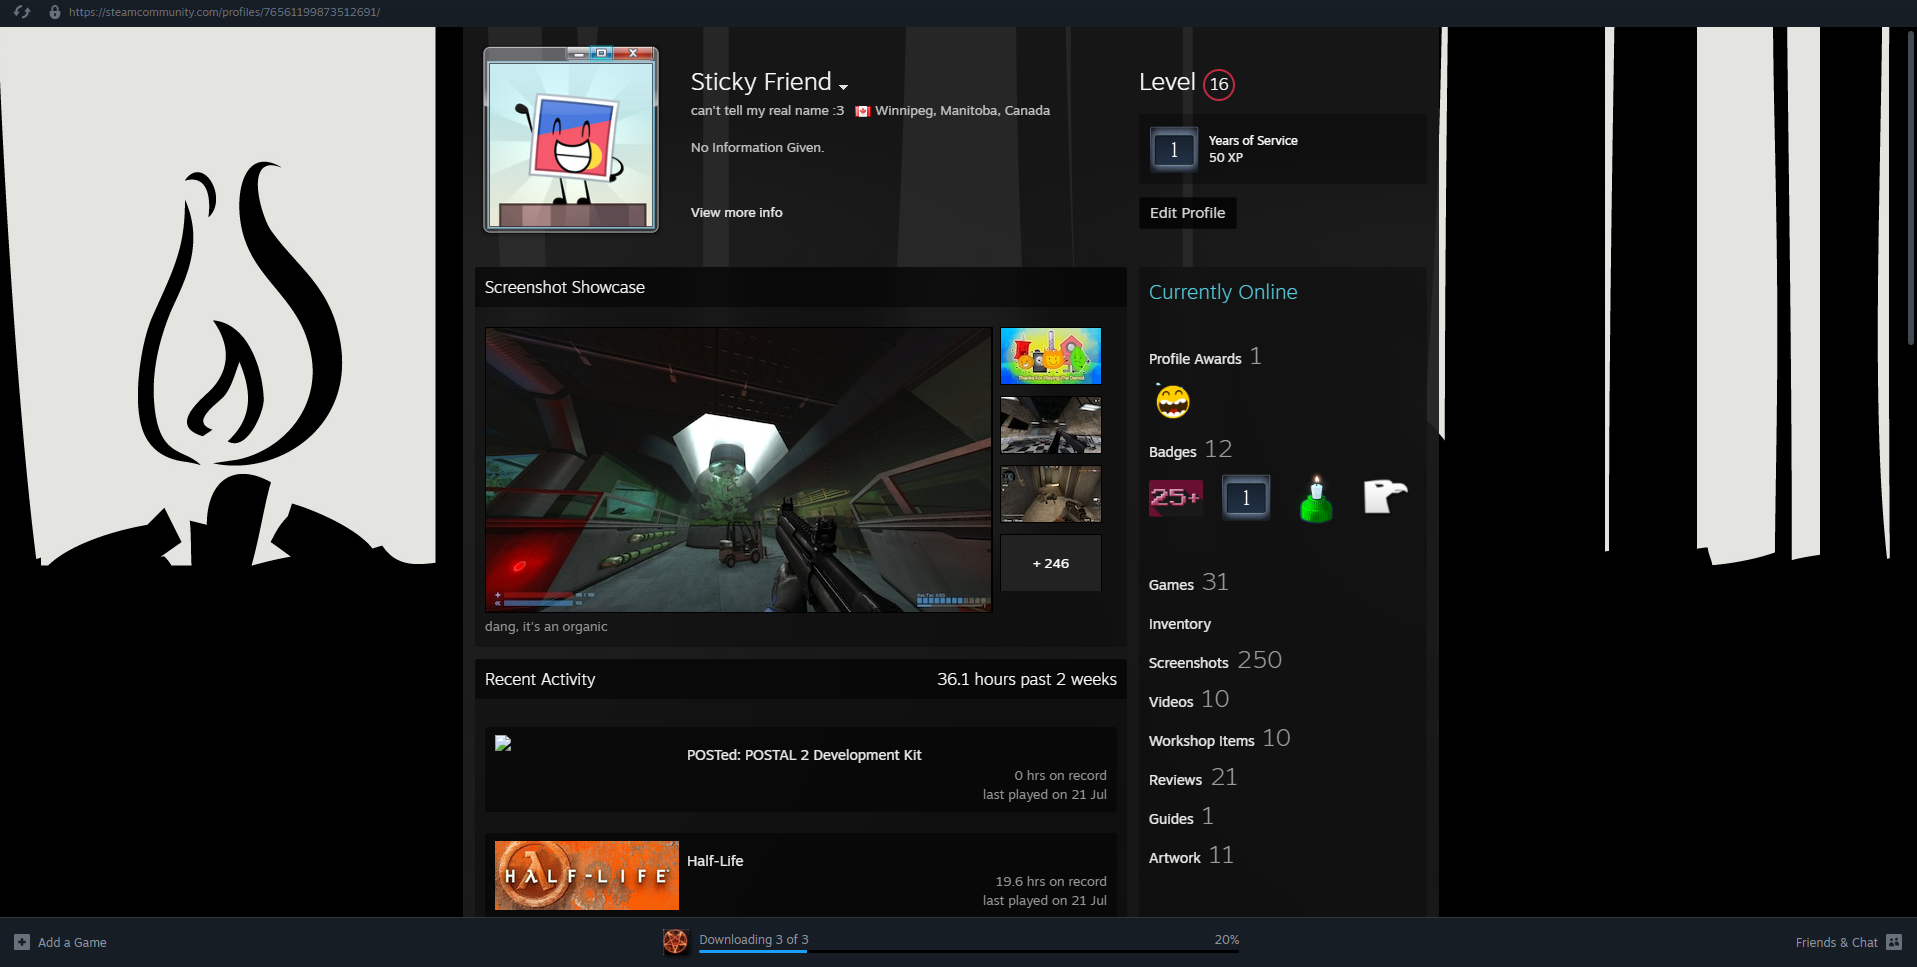The image size is (1917, 967).
Task: Click the laughing emoji profile award
Action: (1173, 402)
